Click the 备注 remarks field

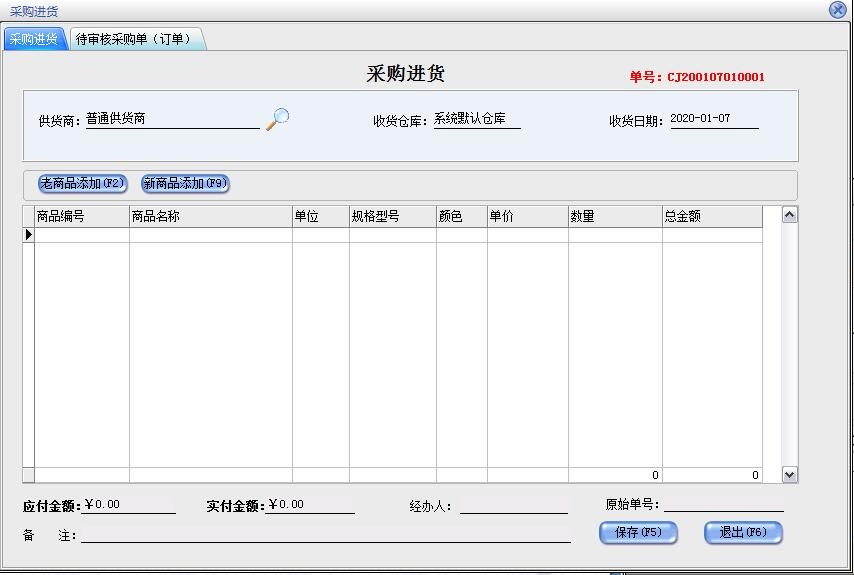point(325,535)
